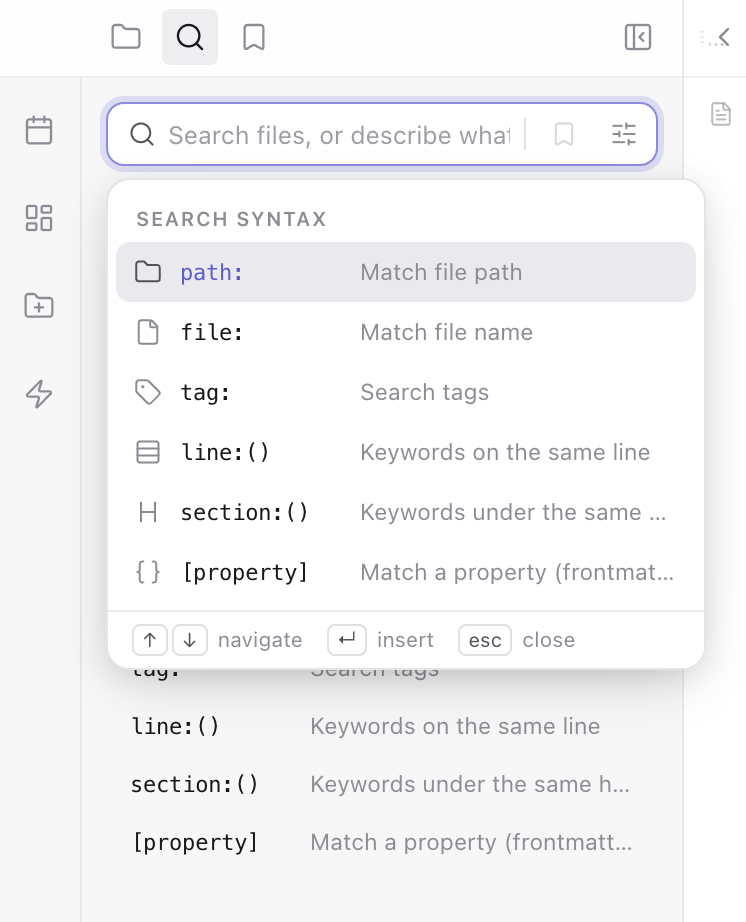The height and width of the screenshot is (922, 746).
Task: Click the folder icon beside path:
Action: point(148,272)
